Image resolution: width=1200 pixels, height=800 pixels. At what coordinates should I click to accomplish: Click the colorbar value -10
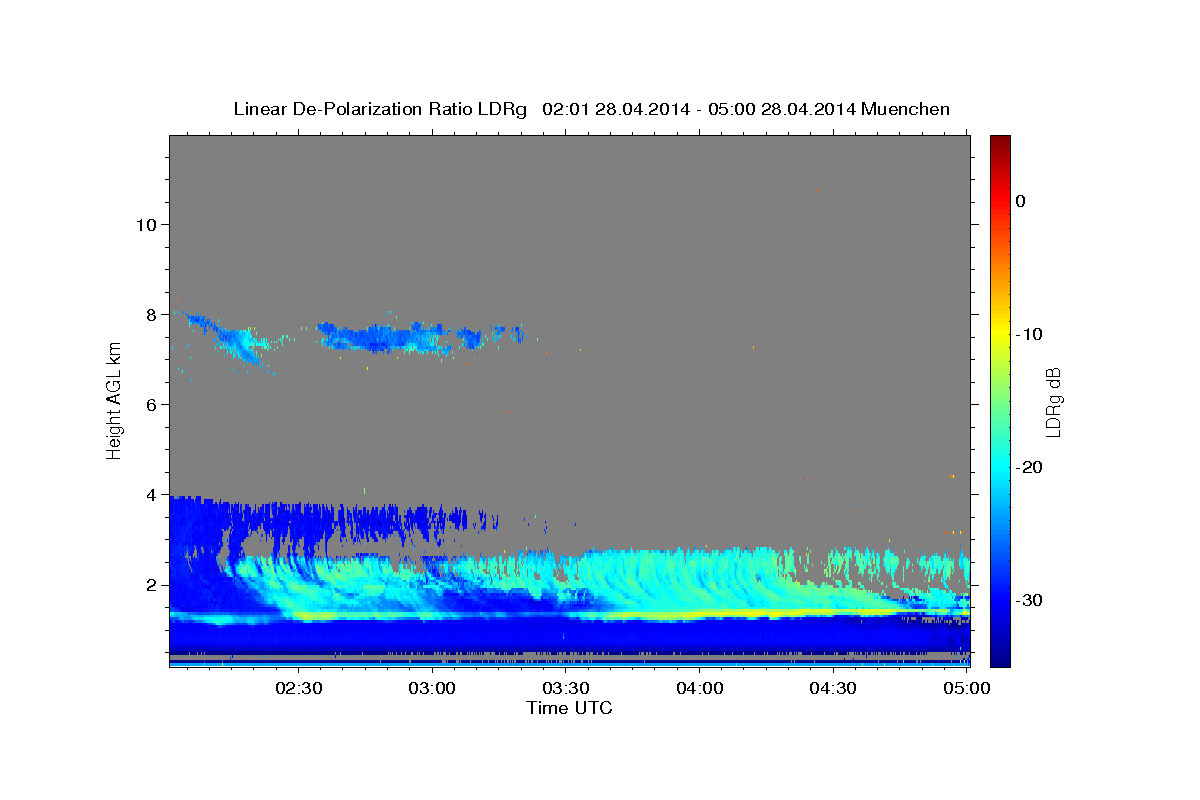point(1029,334)
